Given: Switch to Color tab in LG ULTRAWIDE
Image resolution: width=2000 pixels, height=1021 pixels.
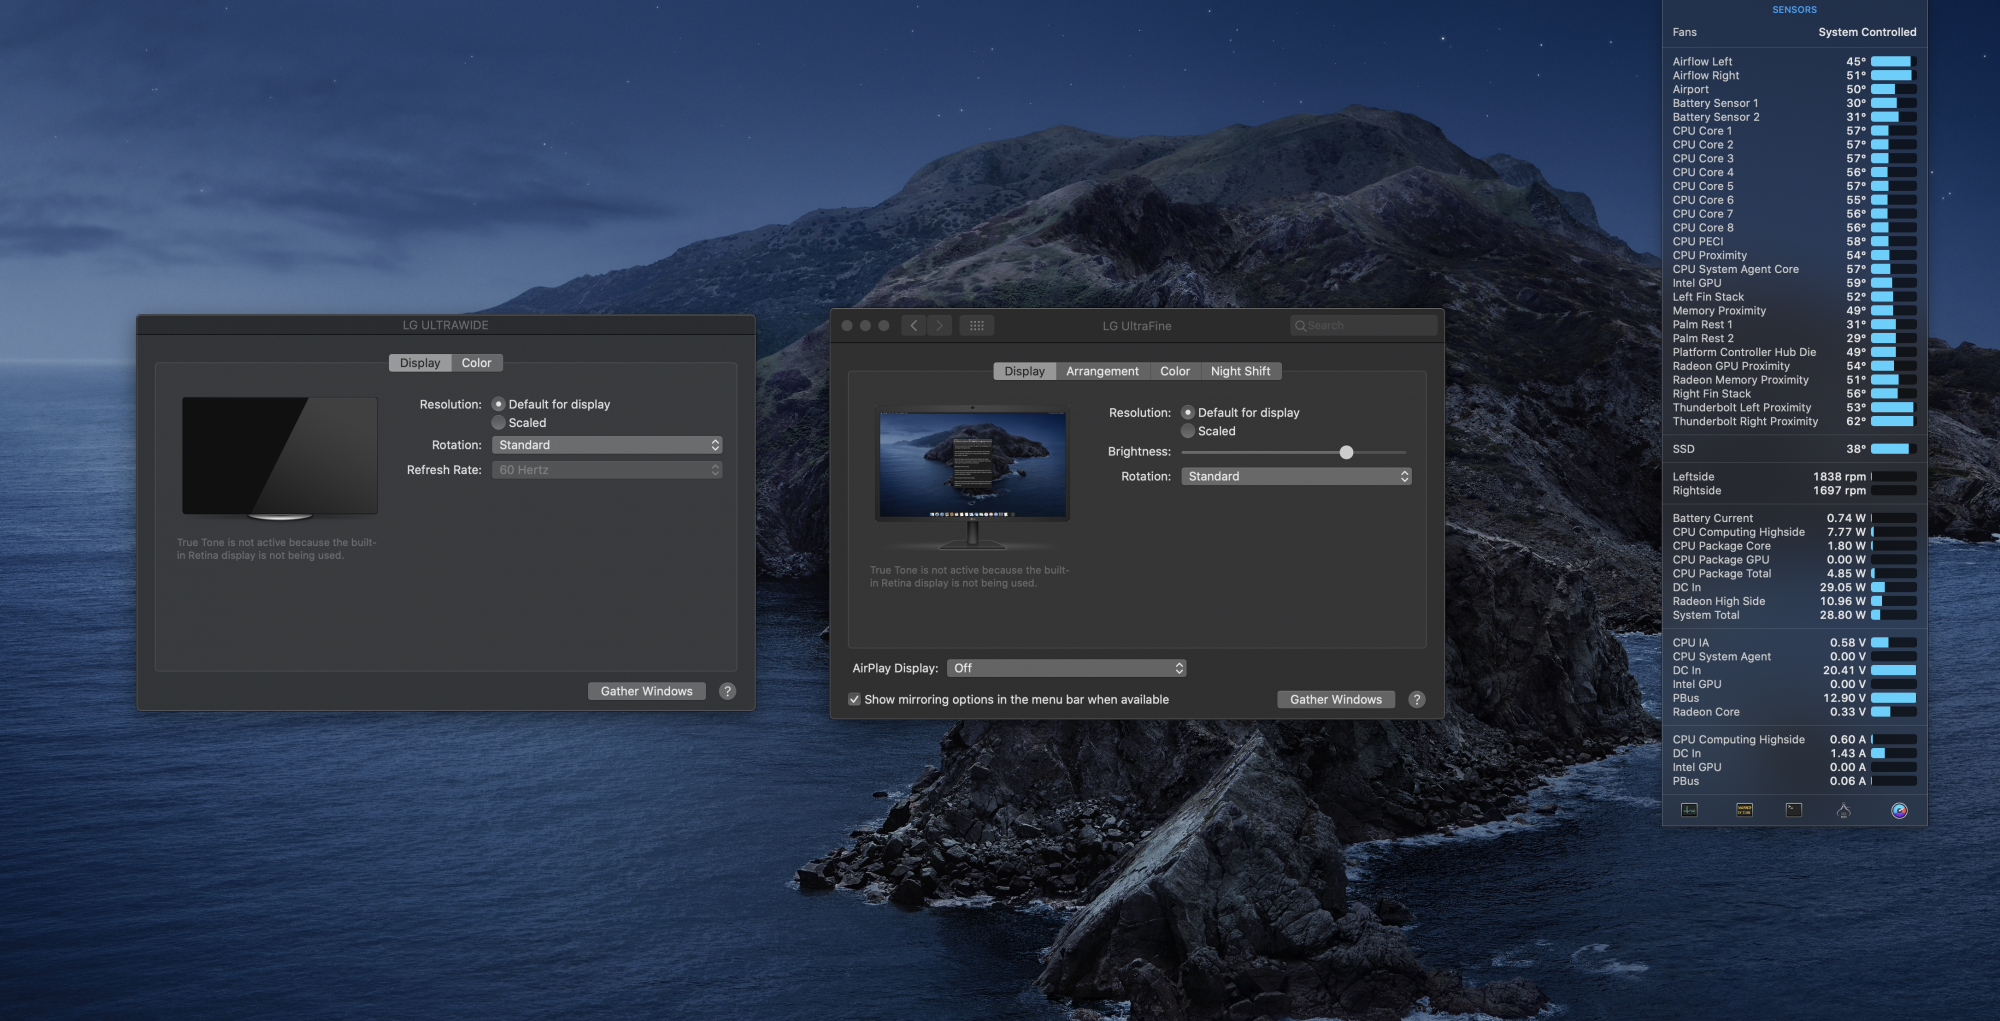Looking at the screenshot, I should 476,363.
